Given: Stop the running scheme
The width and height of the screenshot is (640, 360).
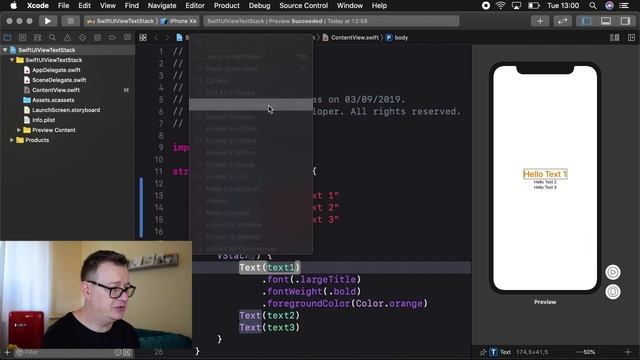Looking at the screenshot, I should 70,21.
